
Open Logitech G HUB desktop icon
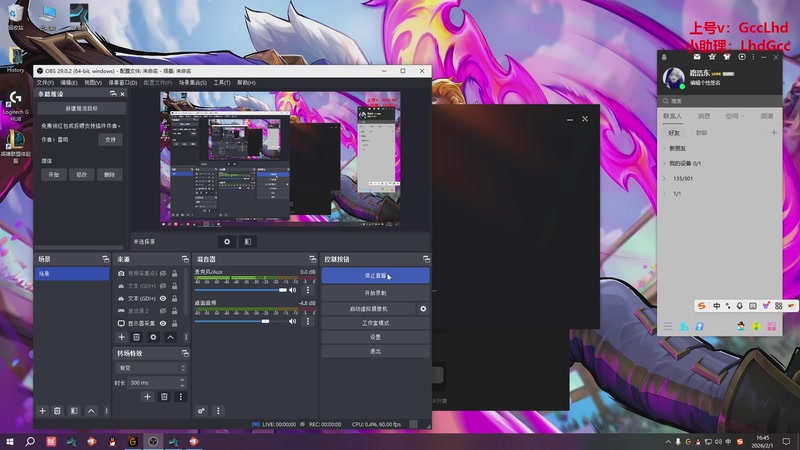pos(15,106)
